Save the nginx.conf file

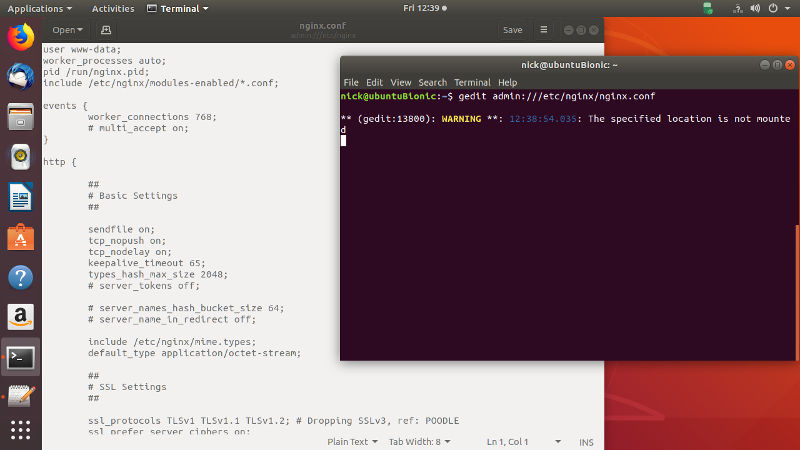click(x=512, y=30)
